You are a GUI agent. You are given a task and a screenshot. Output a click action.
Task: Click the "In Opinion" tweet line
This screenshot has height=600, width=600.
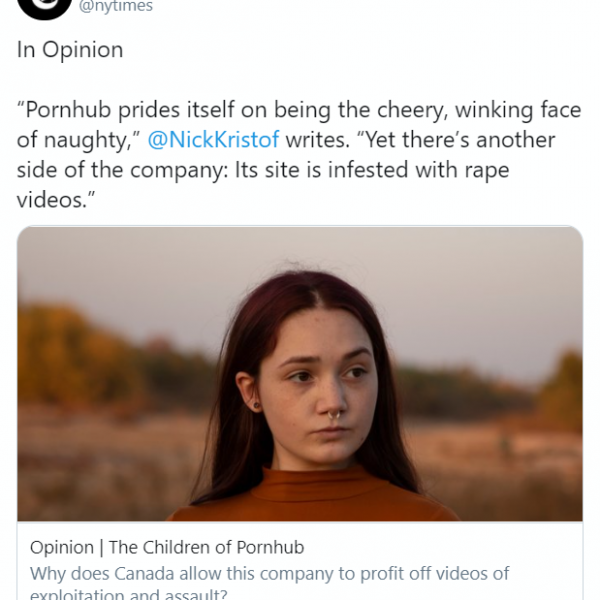click(69, 50)
